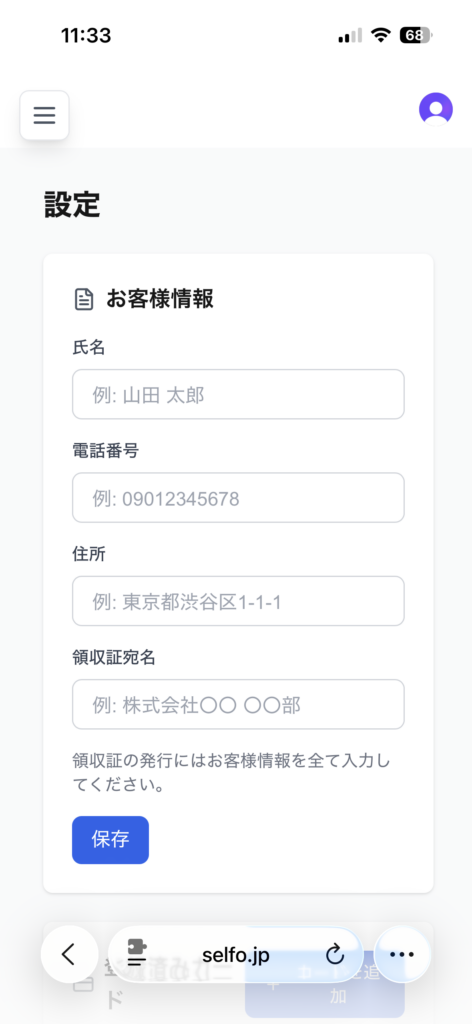Image resolution: width=472 pixels, height=1024 pixels.
Task: Select the 住所 address input field
Action: tap(238, 601)
